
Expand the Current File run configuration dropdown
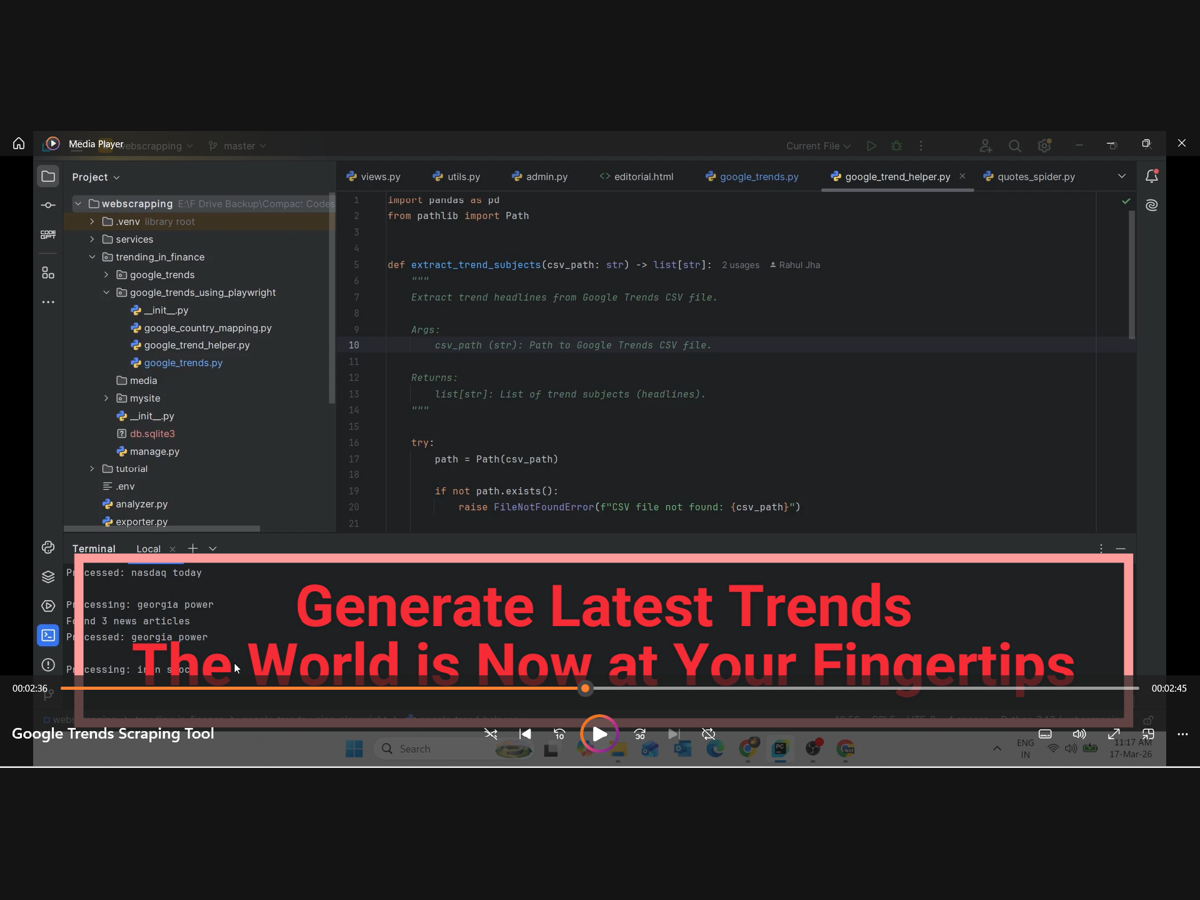(818, 146)
